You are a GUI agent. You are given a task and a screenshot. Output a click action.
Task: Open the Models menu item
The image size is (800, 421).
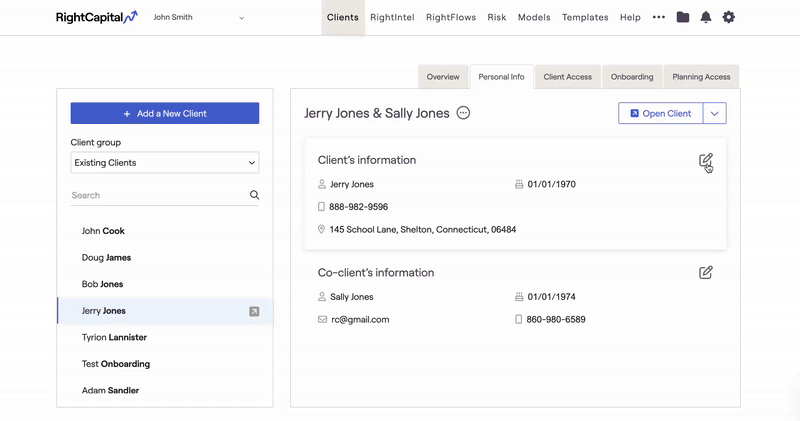pos(534,17)
